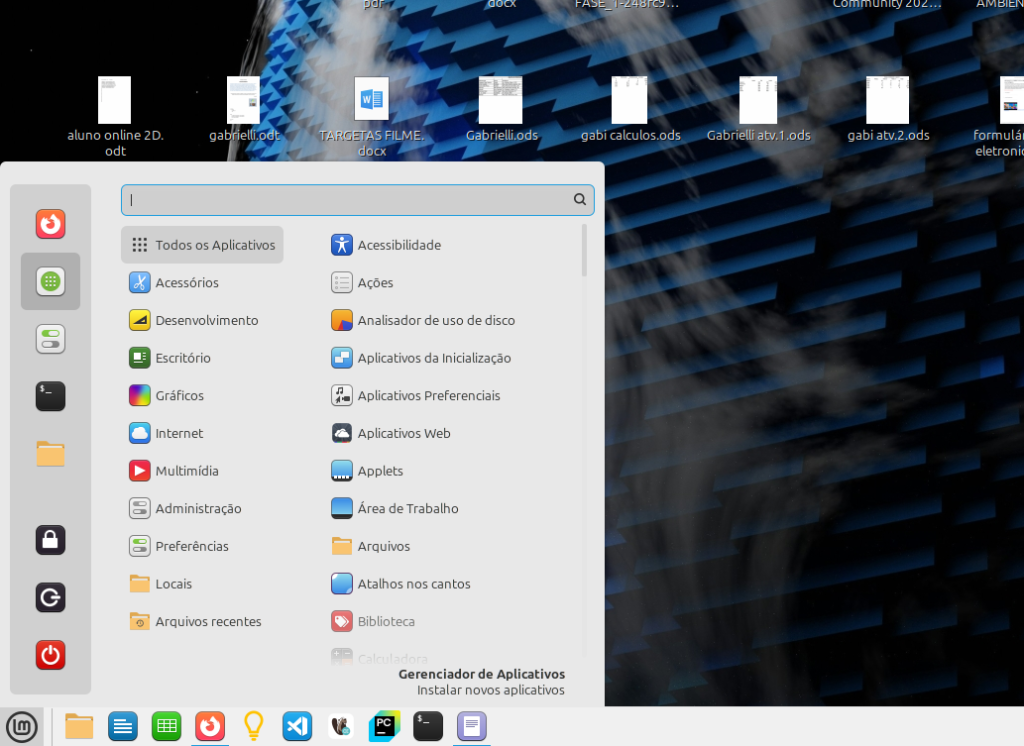
Task: Open Firefox from the menu favorites sidebar
Action: [x=50, y=224]
